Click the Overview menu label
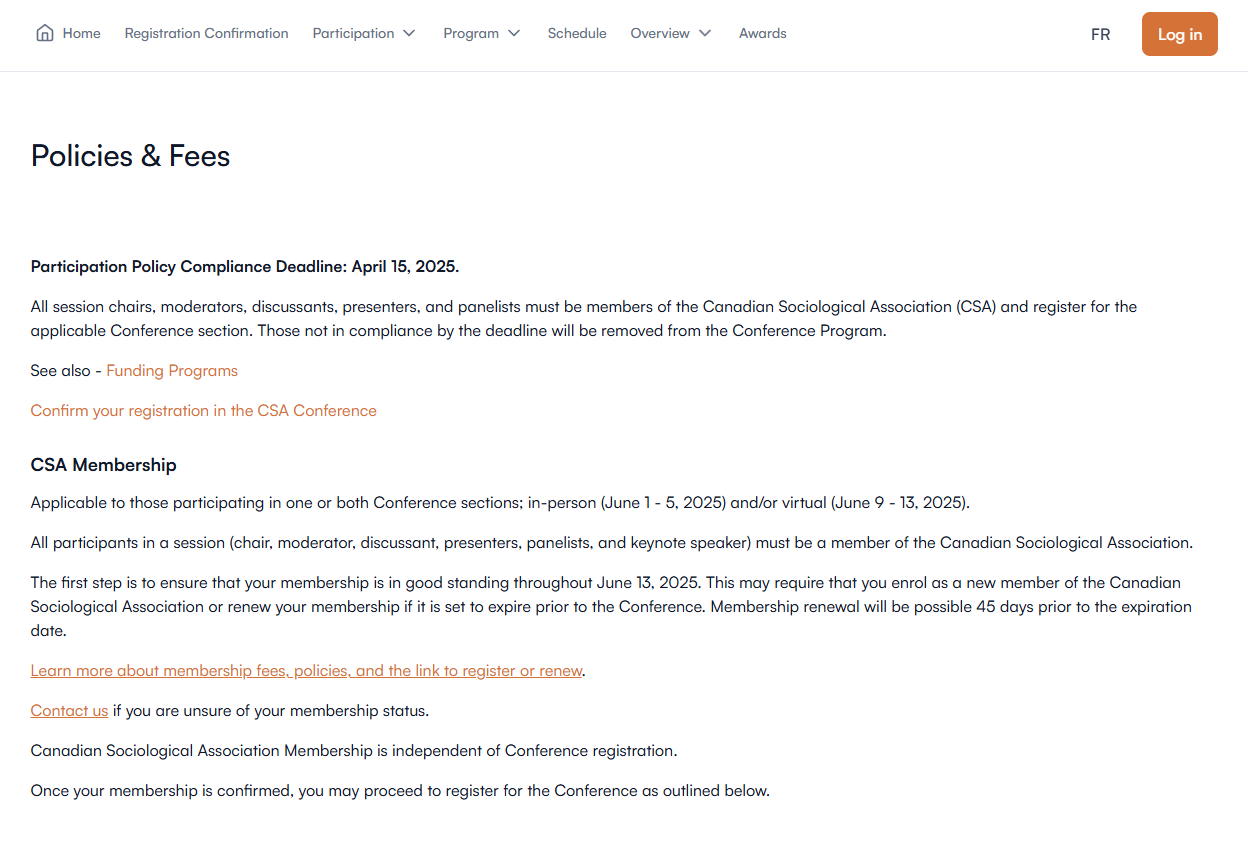The width and height of the screenshot is (1248, 844). click(660, 33)
